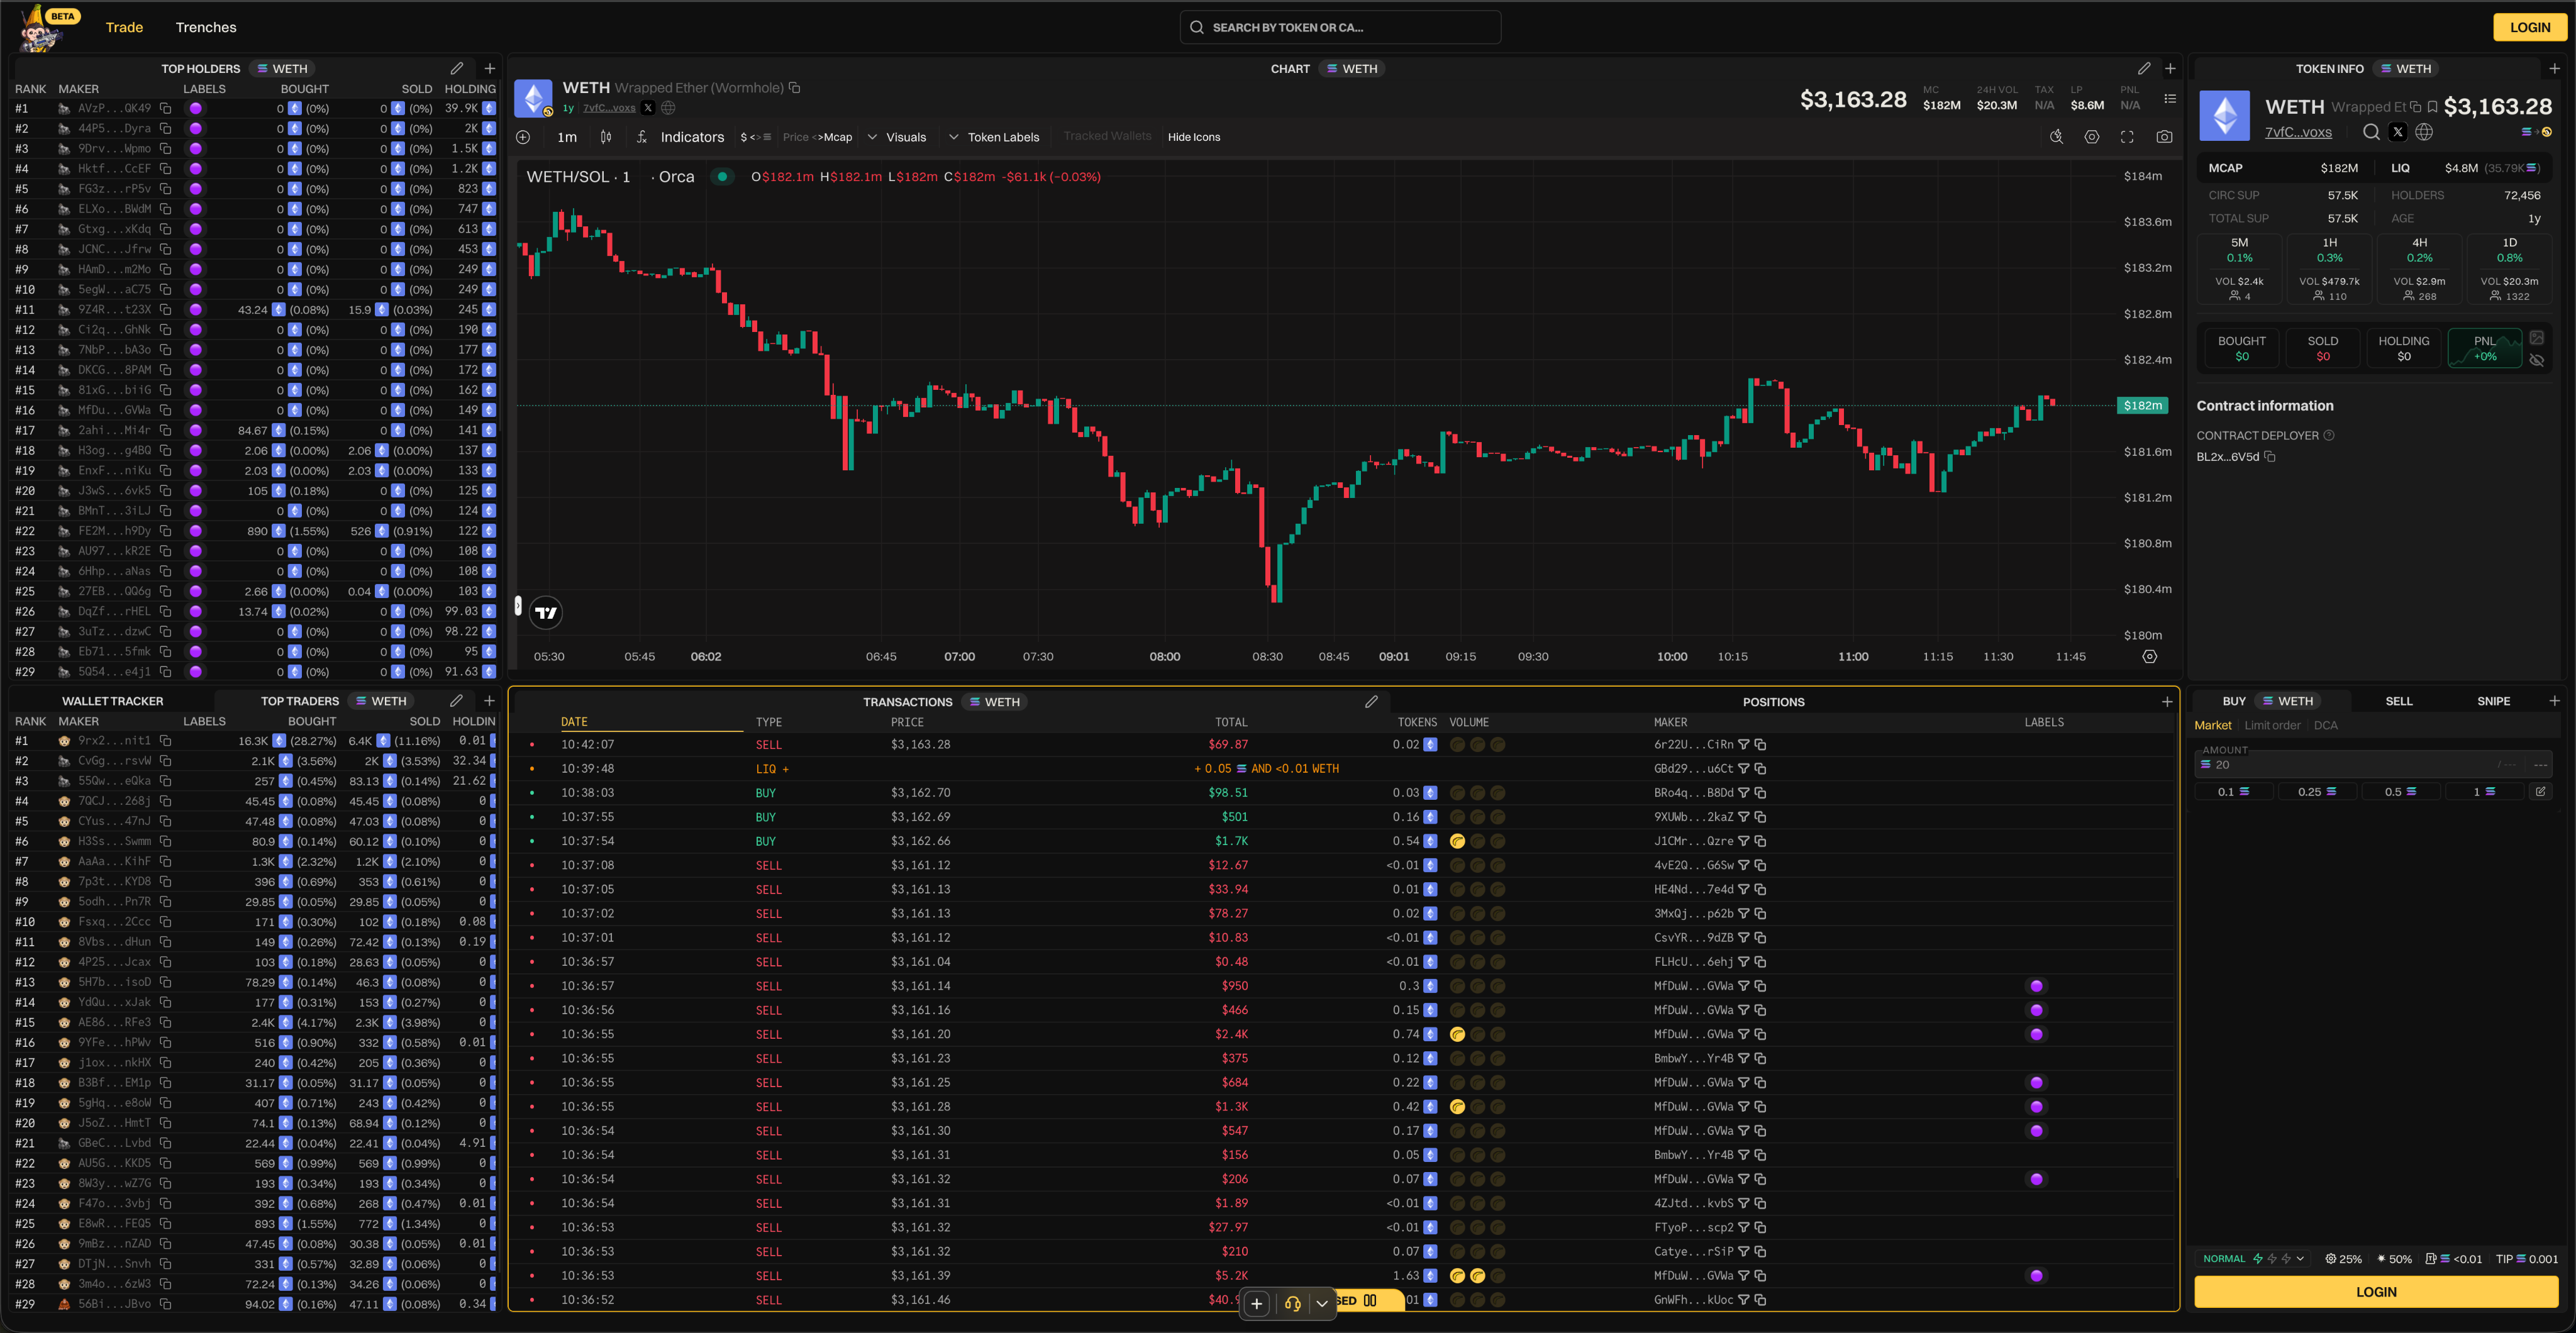This screenshot has width=2576, height=1333.
Task: Take a chart screenshot with the camera icon
Action: click(x=2165, y=137)
